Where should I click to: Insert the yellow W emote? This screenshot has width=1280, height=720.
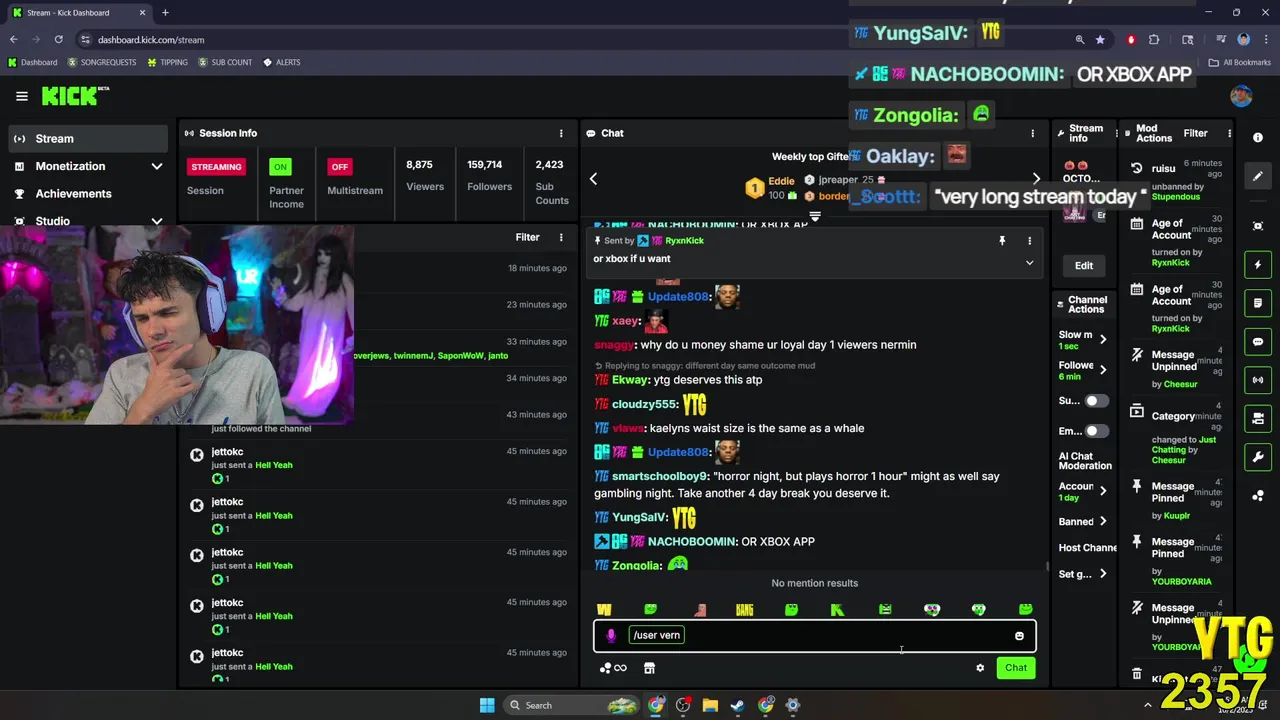(604, 610)
